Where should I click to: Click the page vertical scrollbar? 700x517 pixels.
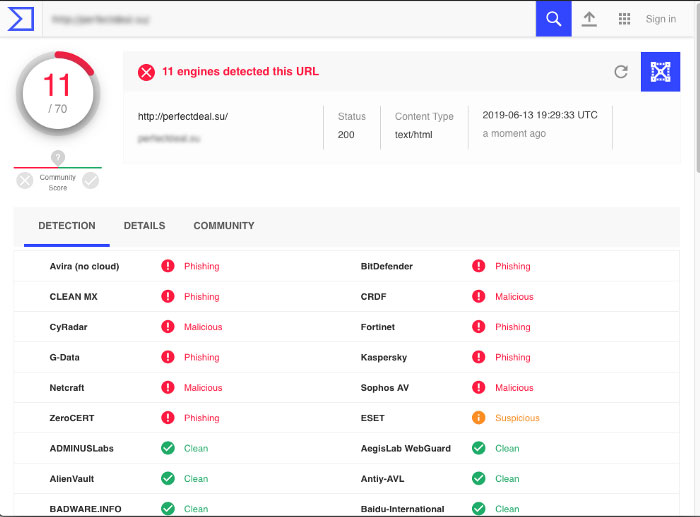pyautogui.click(x=697, y=89)
